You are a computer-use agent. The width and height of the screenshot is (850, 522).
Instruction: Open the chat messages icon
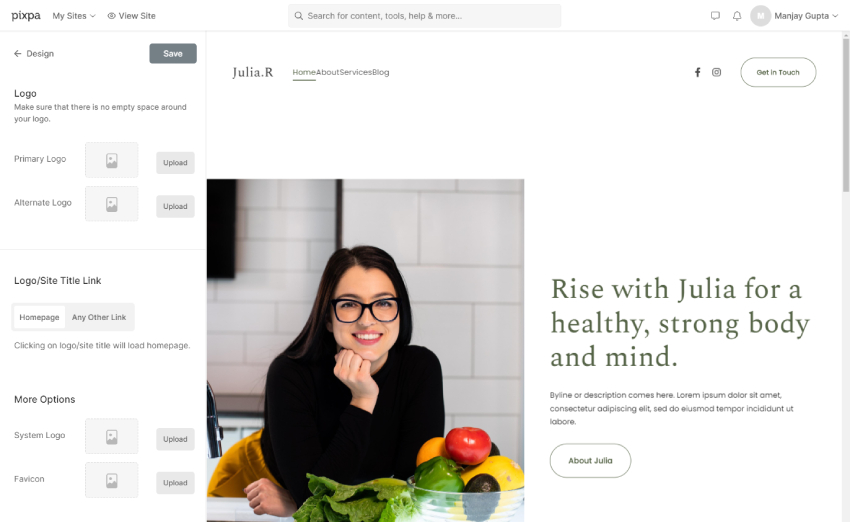pos(715,16)
